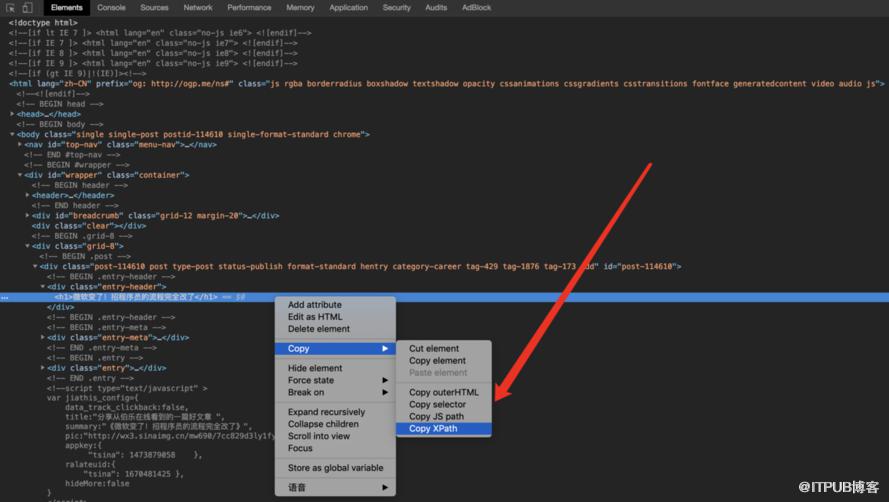The height and width of the screenshot is (502, 889).
Task: Select the BEGIN .grid-8 comment
Action: tap(82, 236)
